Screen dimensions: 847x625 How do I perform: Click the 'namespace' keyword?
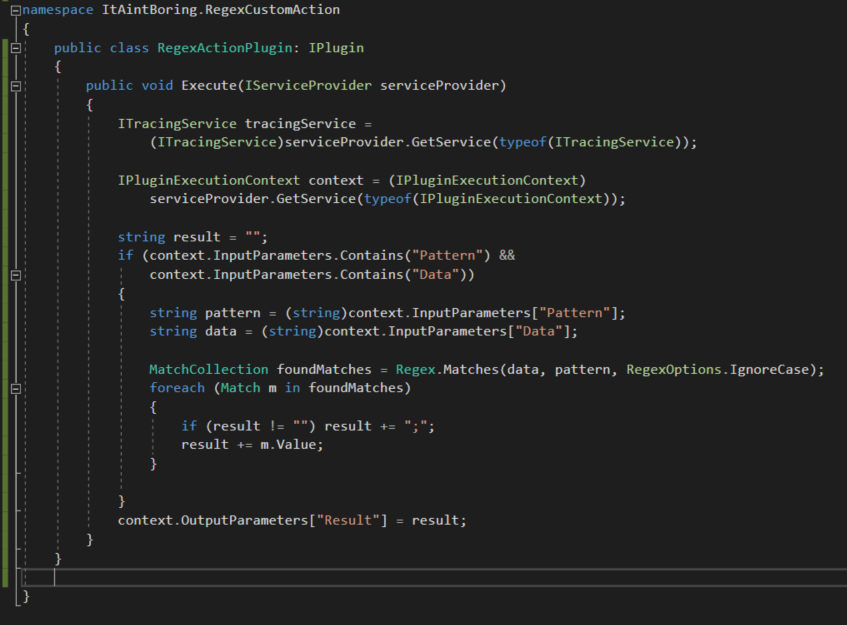(x=58, y=10)
